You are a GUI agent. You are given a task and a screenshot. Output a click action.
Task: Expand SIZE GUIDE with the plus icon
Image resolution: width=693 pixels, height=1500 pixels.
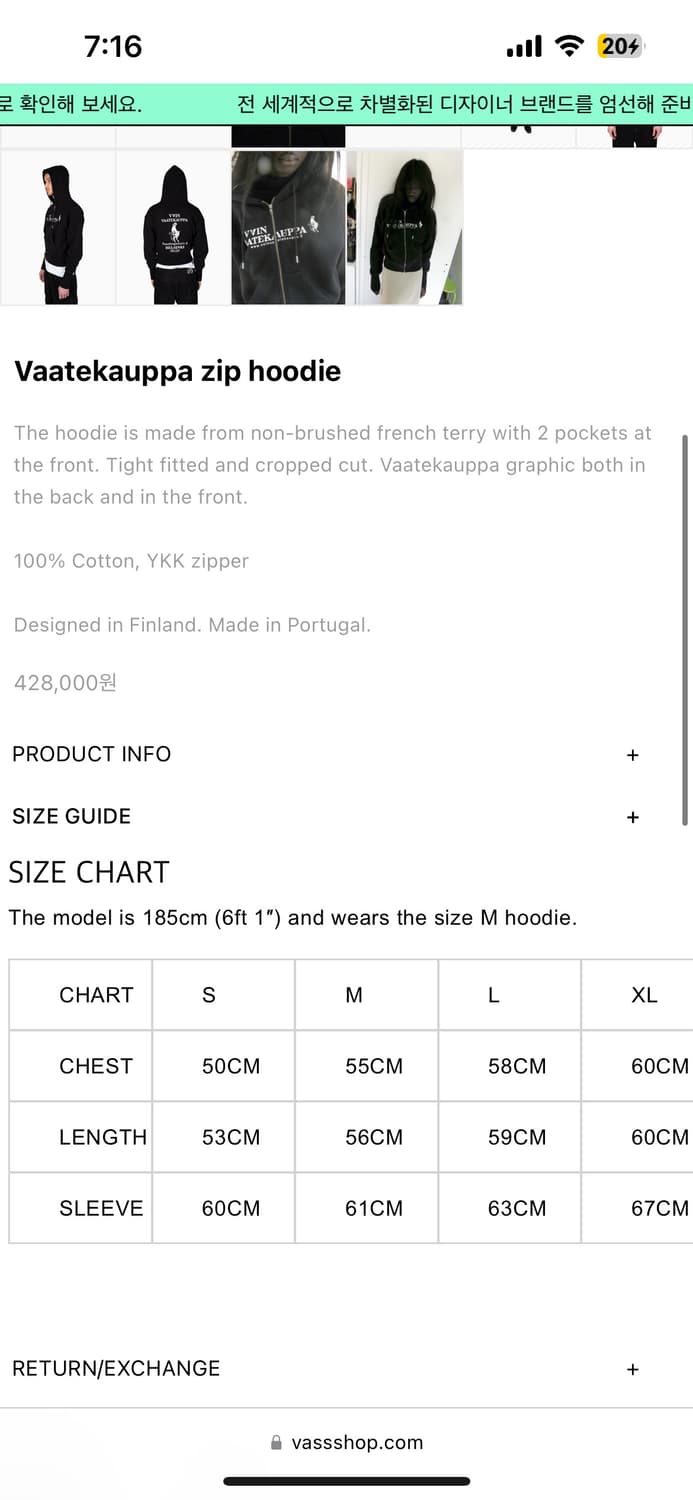(x=632, y=818)
